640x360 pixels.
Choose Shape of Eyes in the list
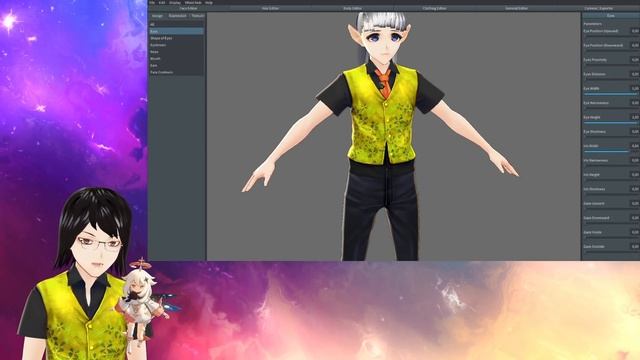(x=176, y=38)
